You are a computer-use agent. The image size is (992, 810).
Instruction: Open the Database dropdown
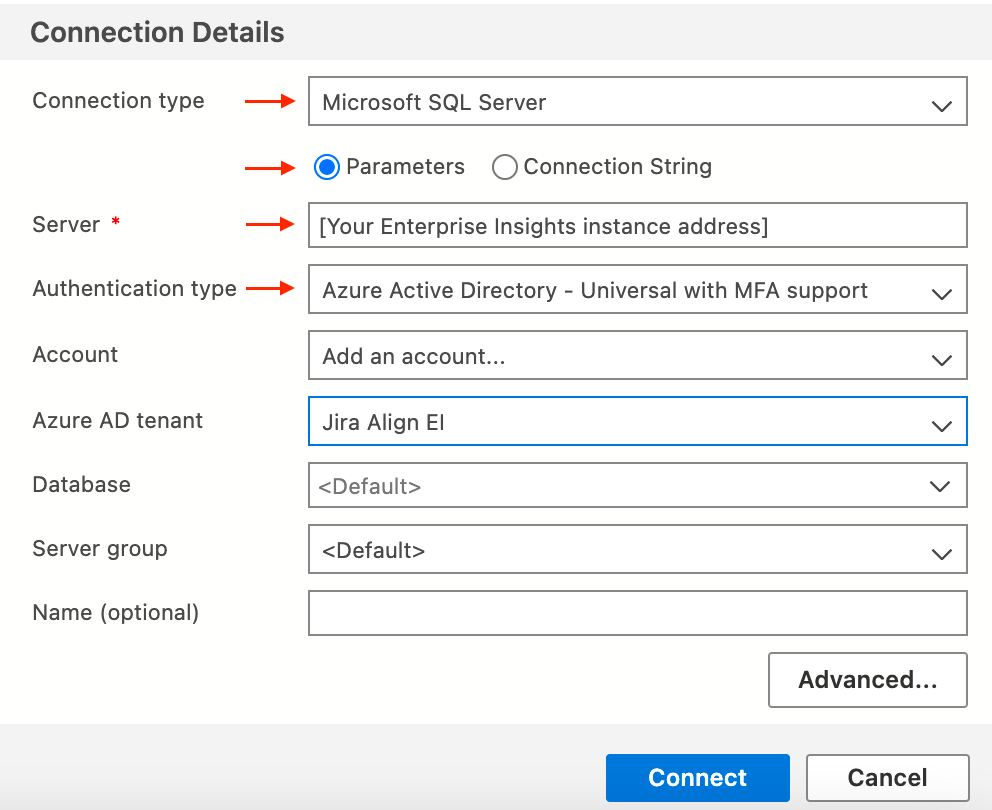tap(637, 486)
